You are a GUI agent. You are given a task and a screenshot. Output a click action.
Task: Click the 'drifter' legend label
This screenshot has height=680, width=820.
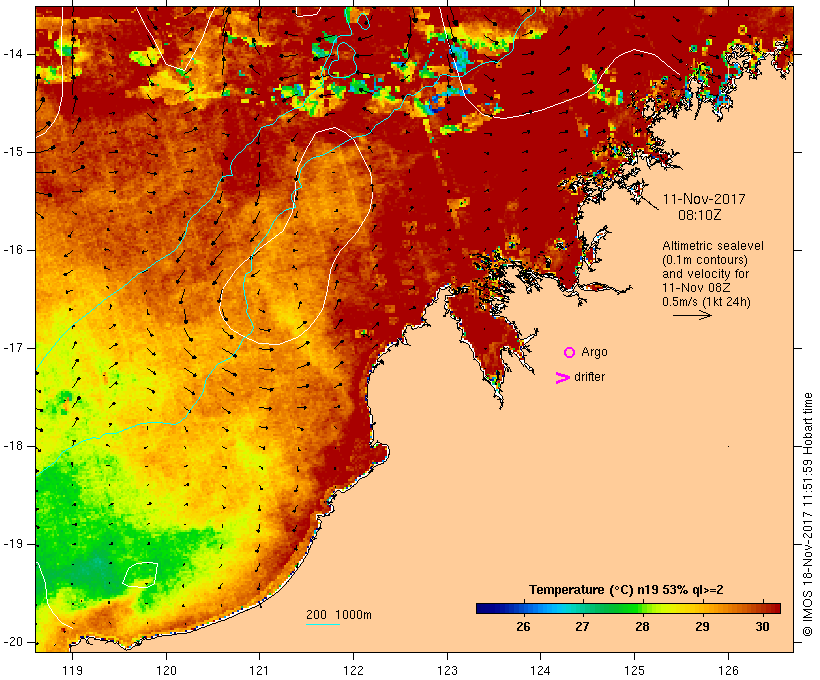589,377
